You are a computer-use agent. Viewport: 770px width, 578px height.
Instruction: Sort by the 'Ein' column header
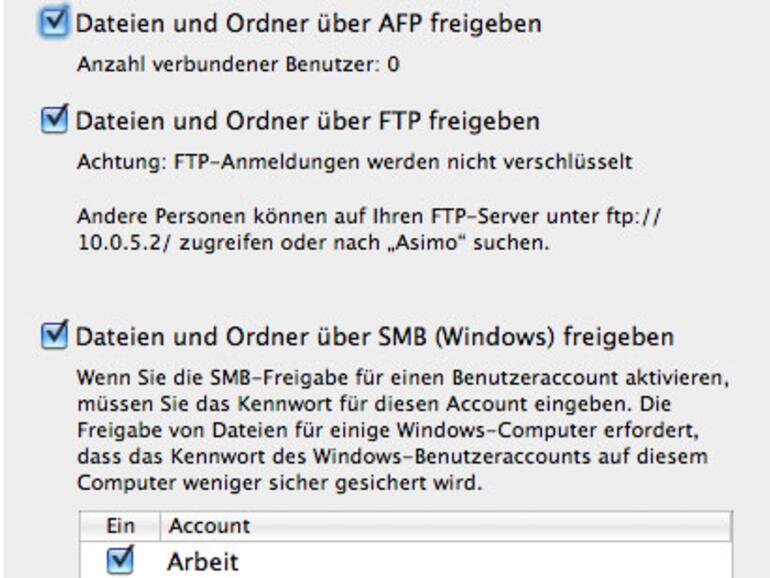(x=120, y=526)
